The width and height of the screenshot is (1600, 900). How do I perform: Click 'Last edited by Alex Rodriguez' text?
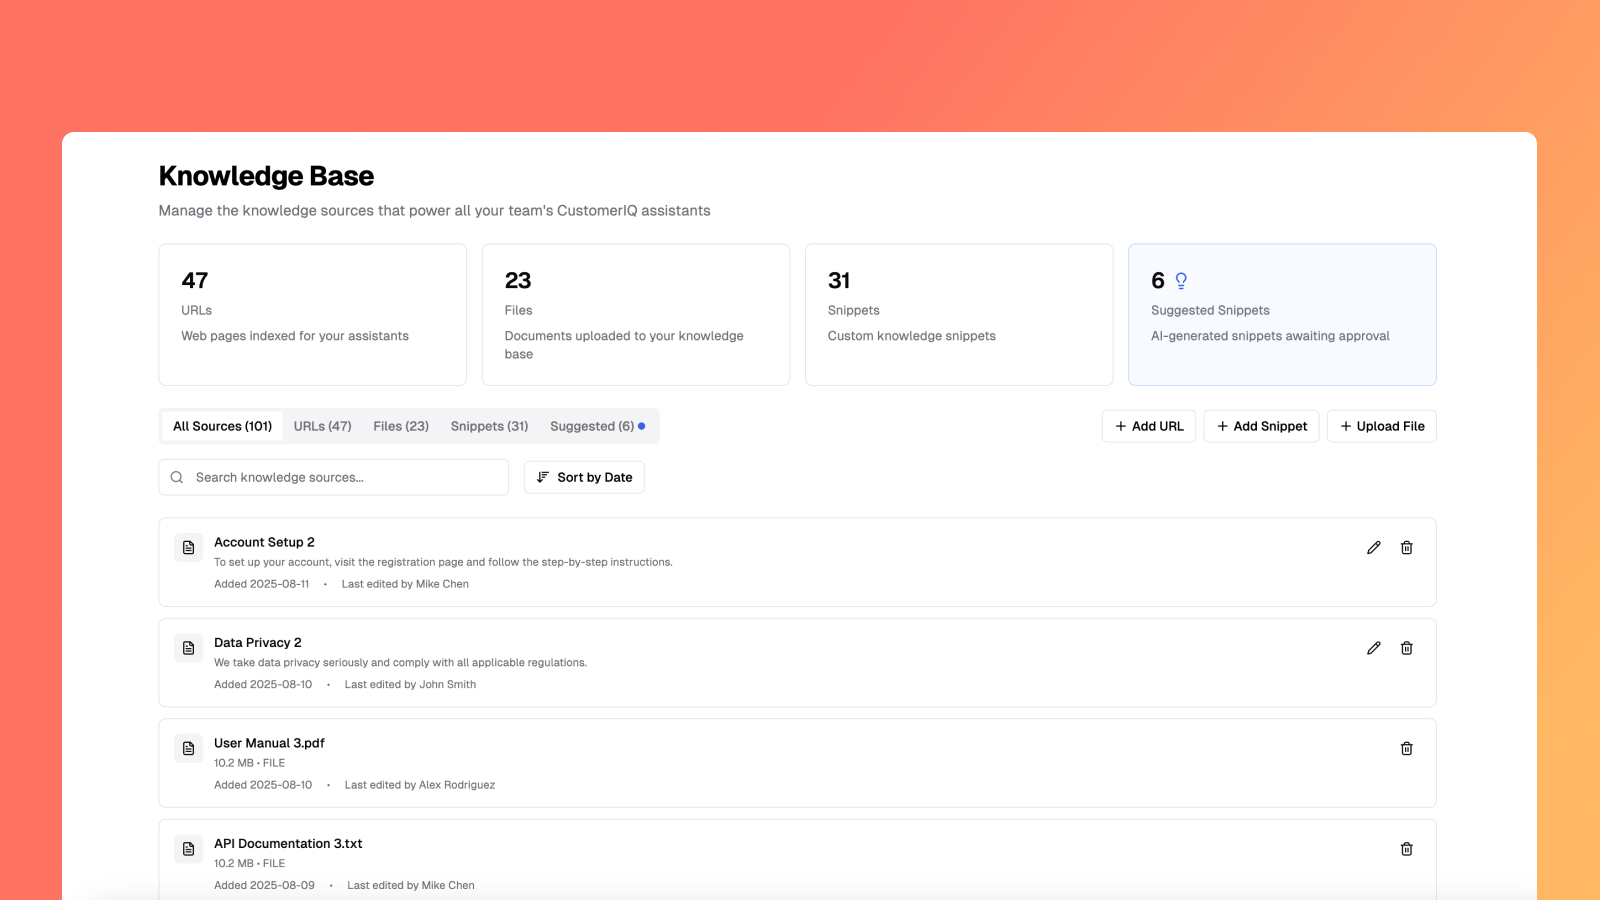pos(420,785)
